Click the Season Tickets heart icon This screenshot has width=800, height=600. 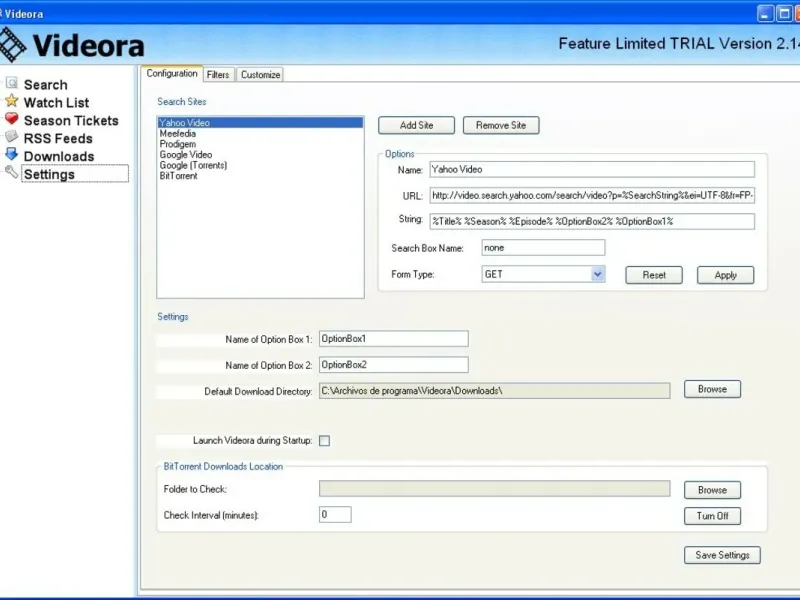click(11, 118)
